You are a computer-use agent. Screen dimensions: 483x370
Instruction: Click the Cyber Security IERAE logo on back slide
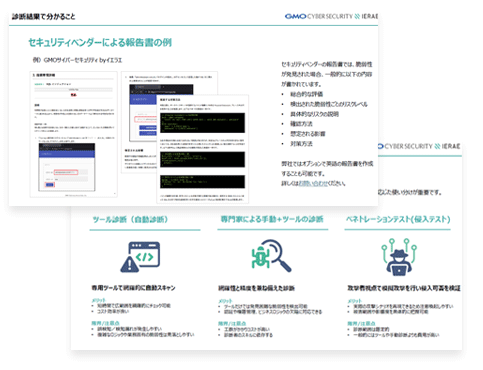tap(419, 146)
